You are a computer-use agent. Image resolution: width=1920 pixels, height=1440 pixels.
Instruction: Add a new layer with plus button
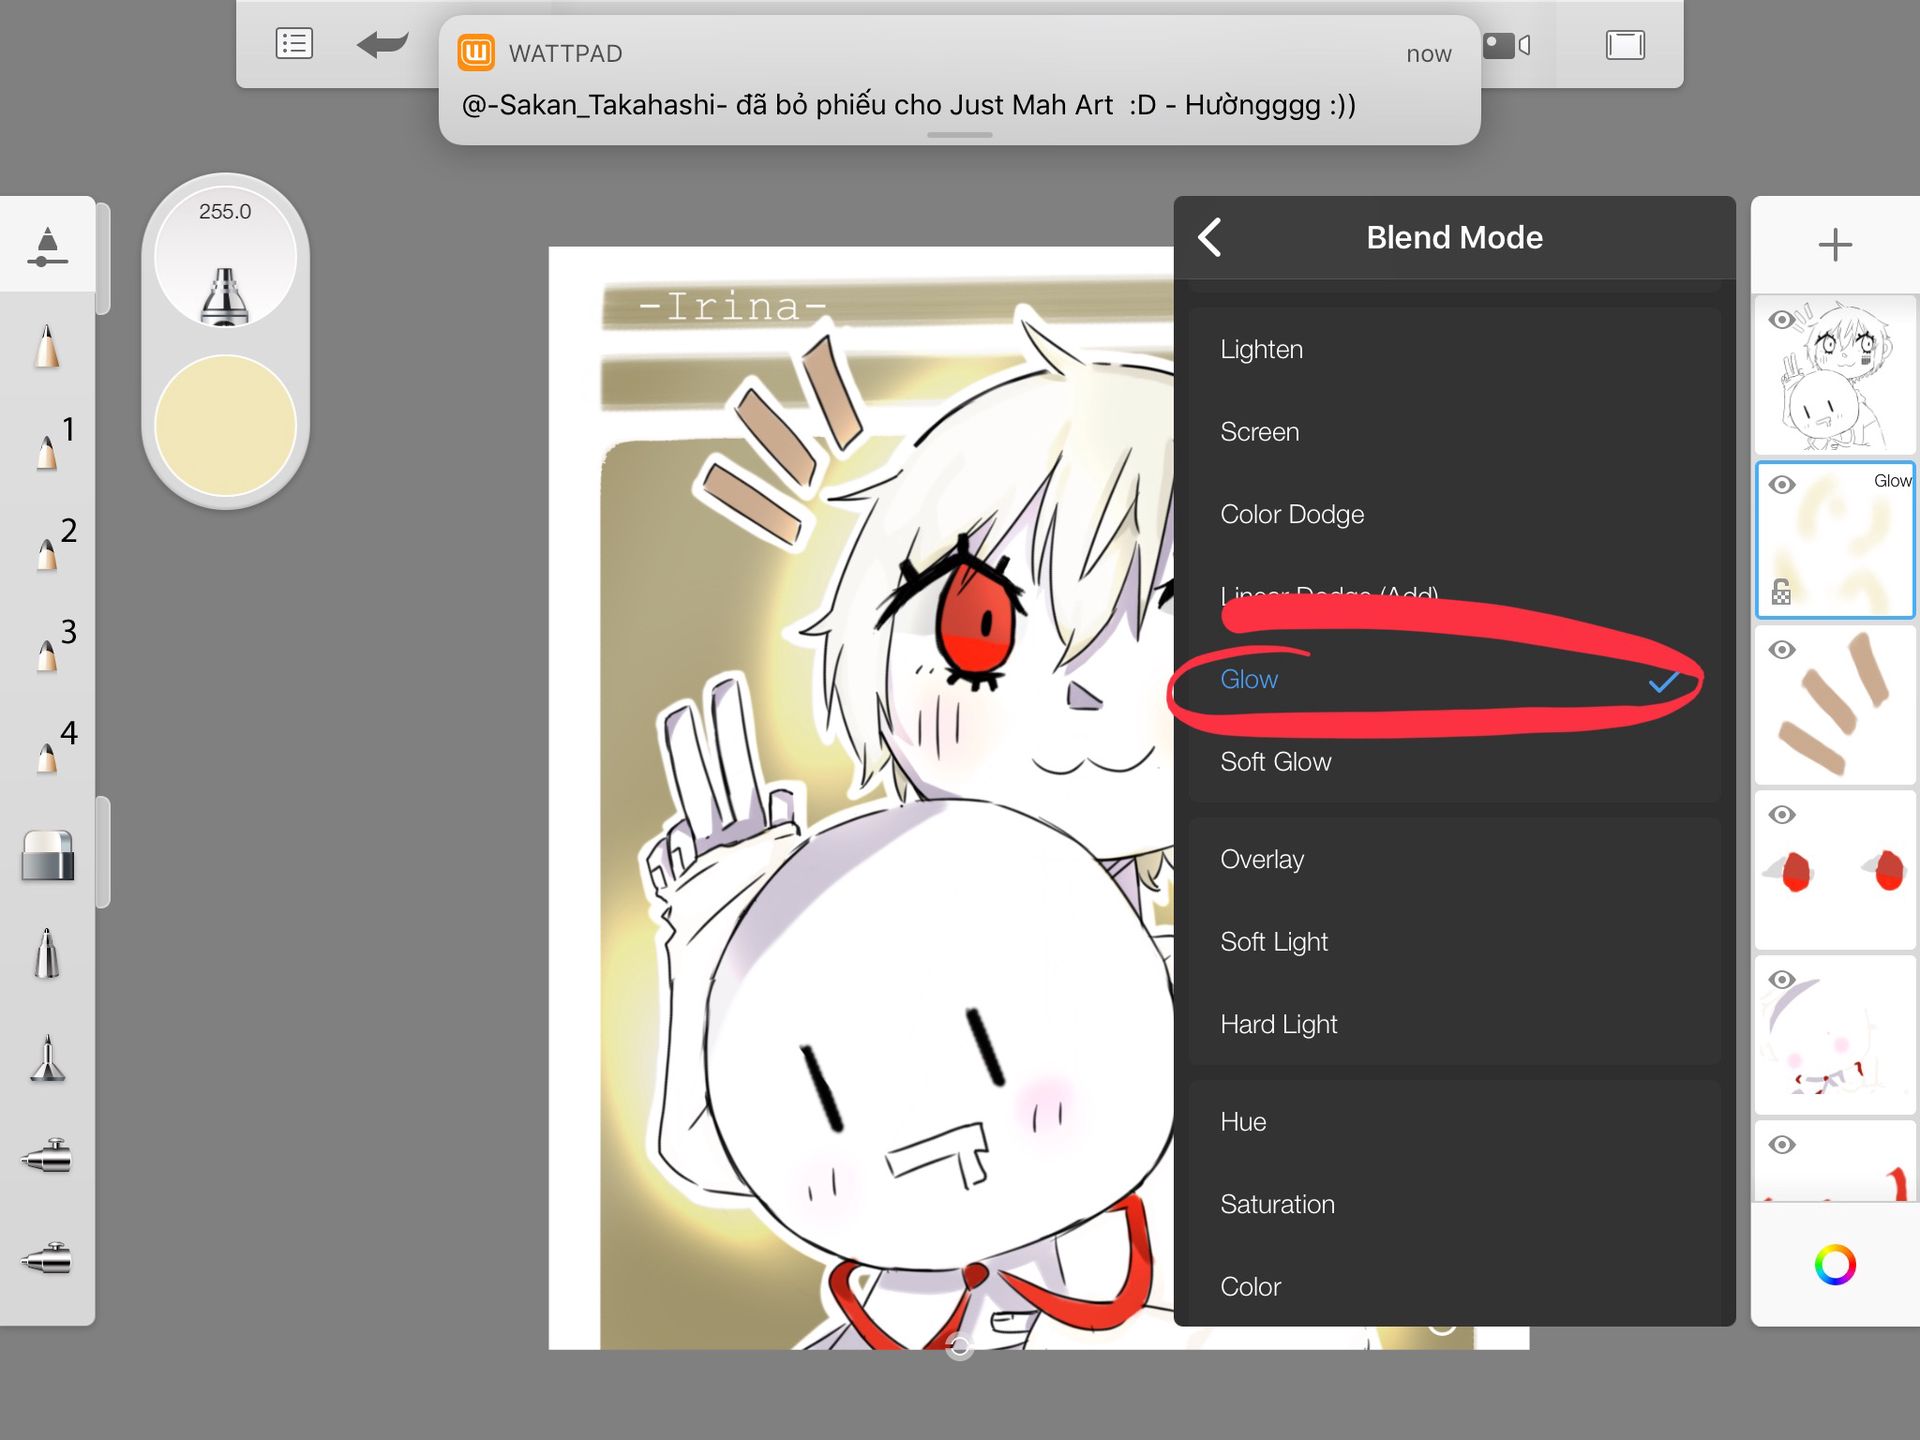[x=1834, y=245]
